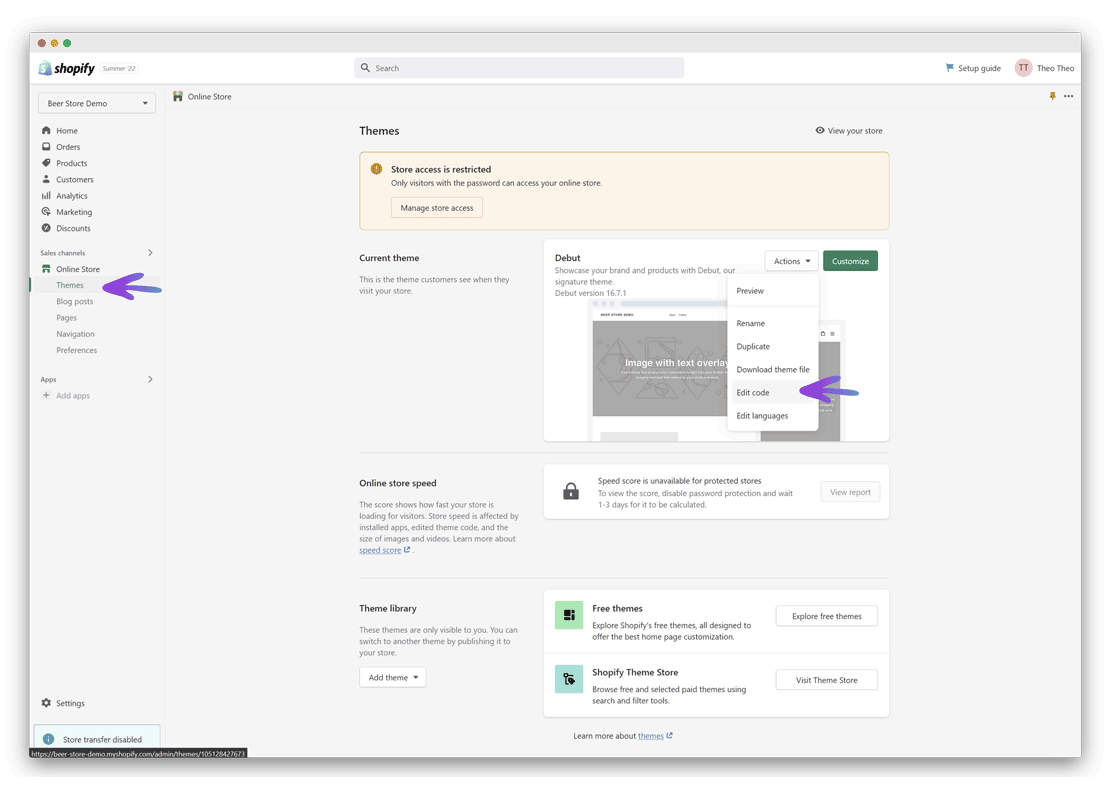The width and height of the screenshot is (1110, 789).
Task: Click the Analytics bar-chart icon
Action: 46,195
